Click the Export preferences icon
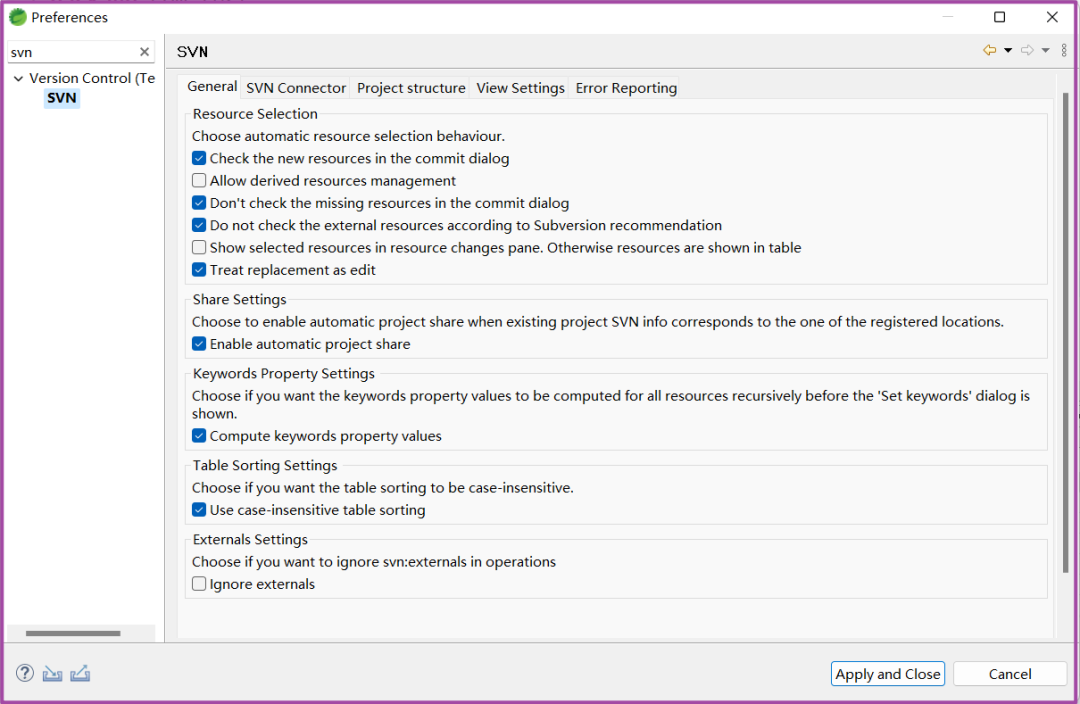Image resolution: width=1080 pixels, height=704 pixels. pos(81,673)
